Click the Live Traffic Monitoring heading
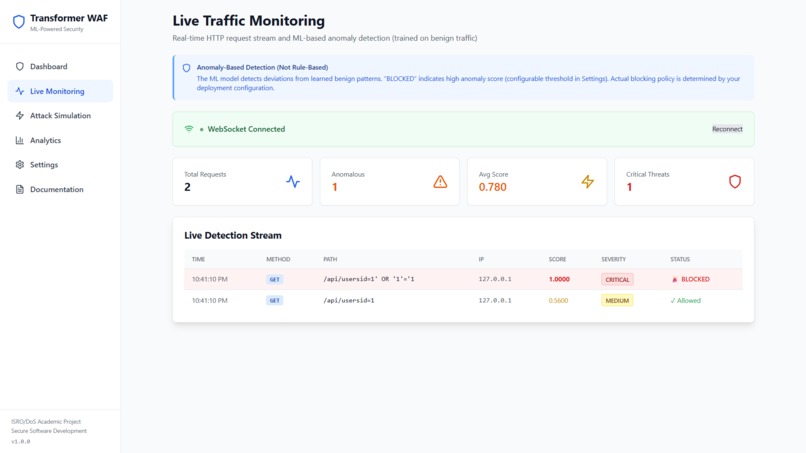806x453 pixels. coord(249,21)
